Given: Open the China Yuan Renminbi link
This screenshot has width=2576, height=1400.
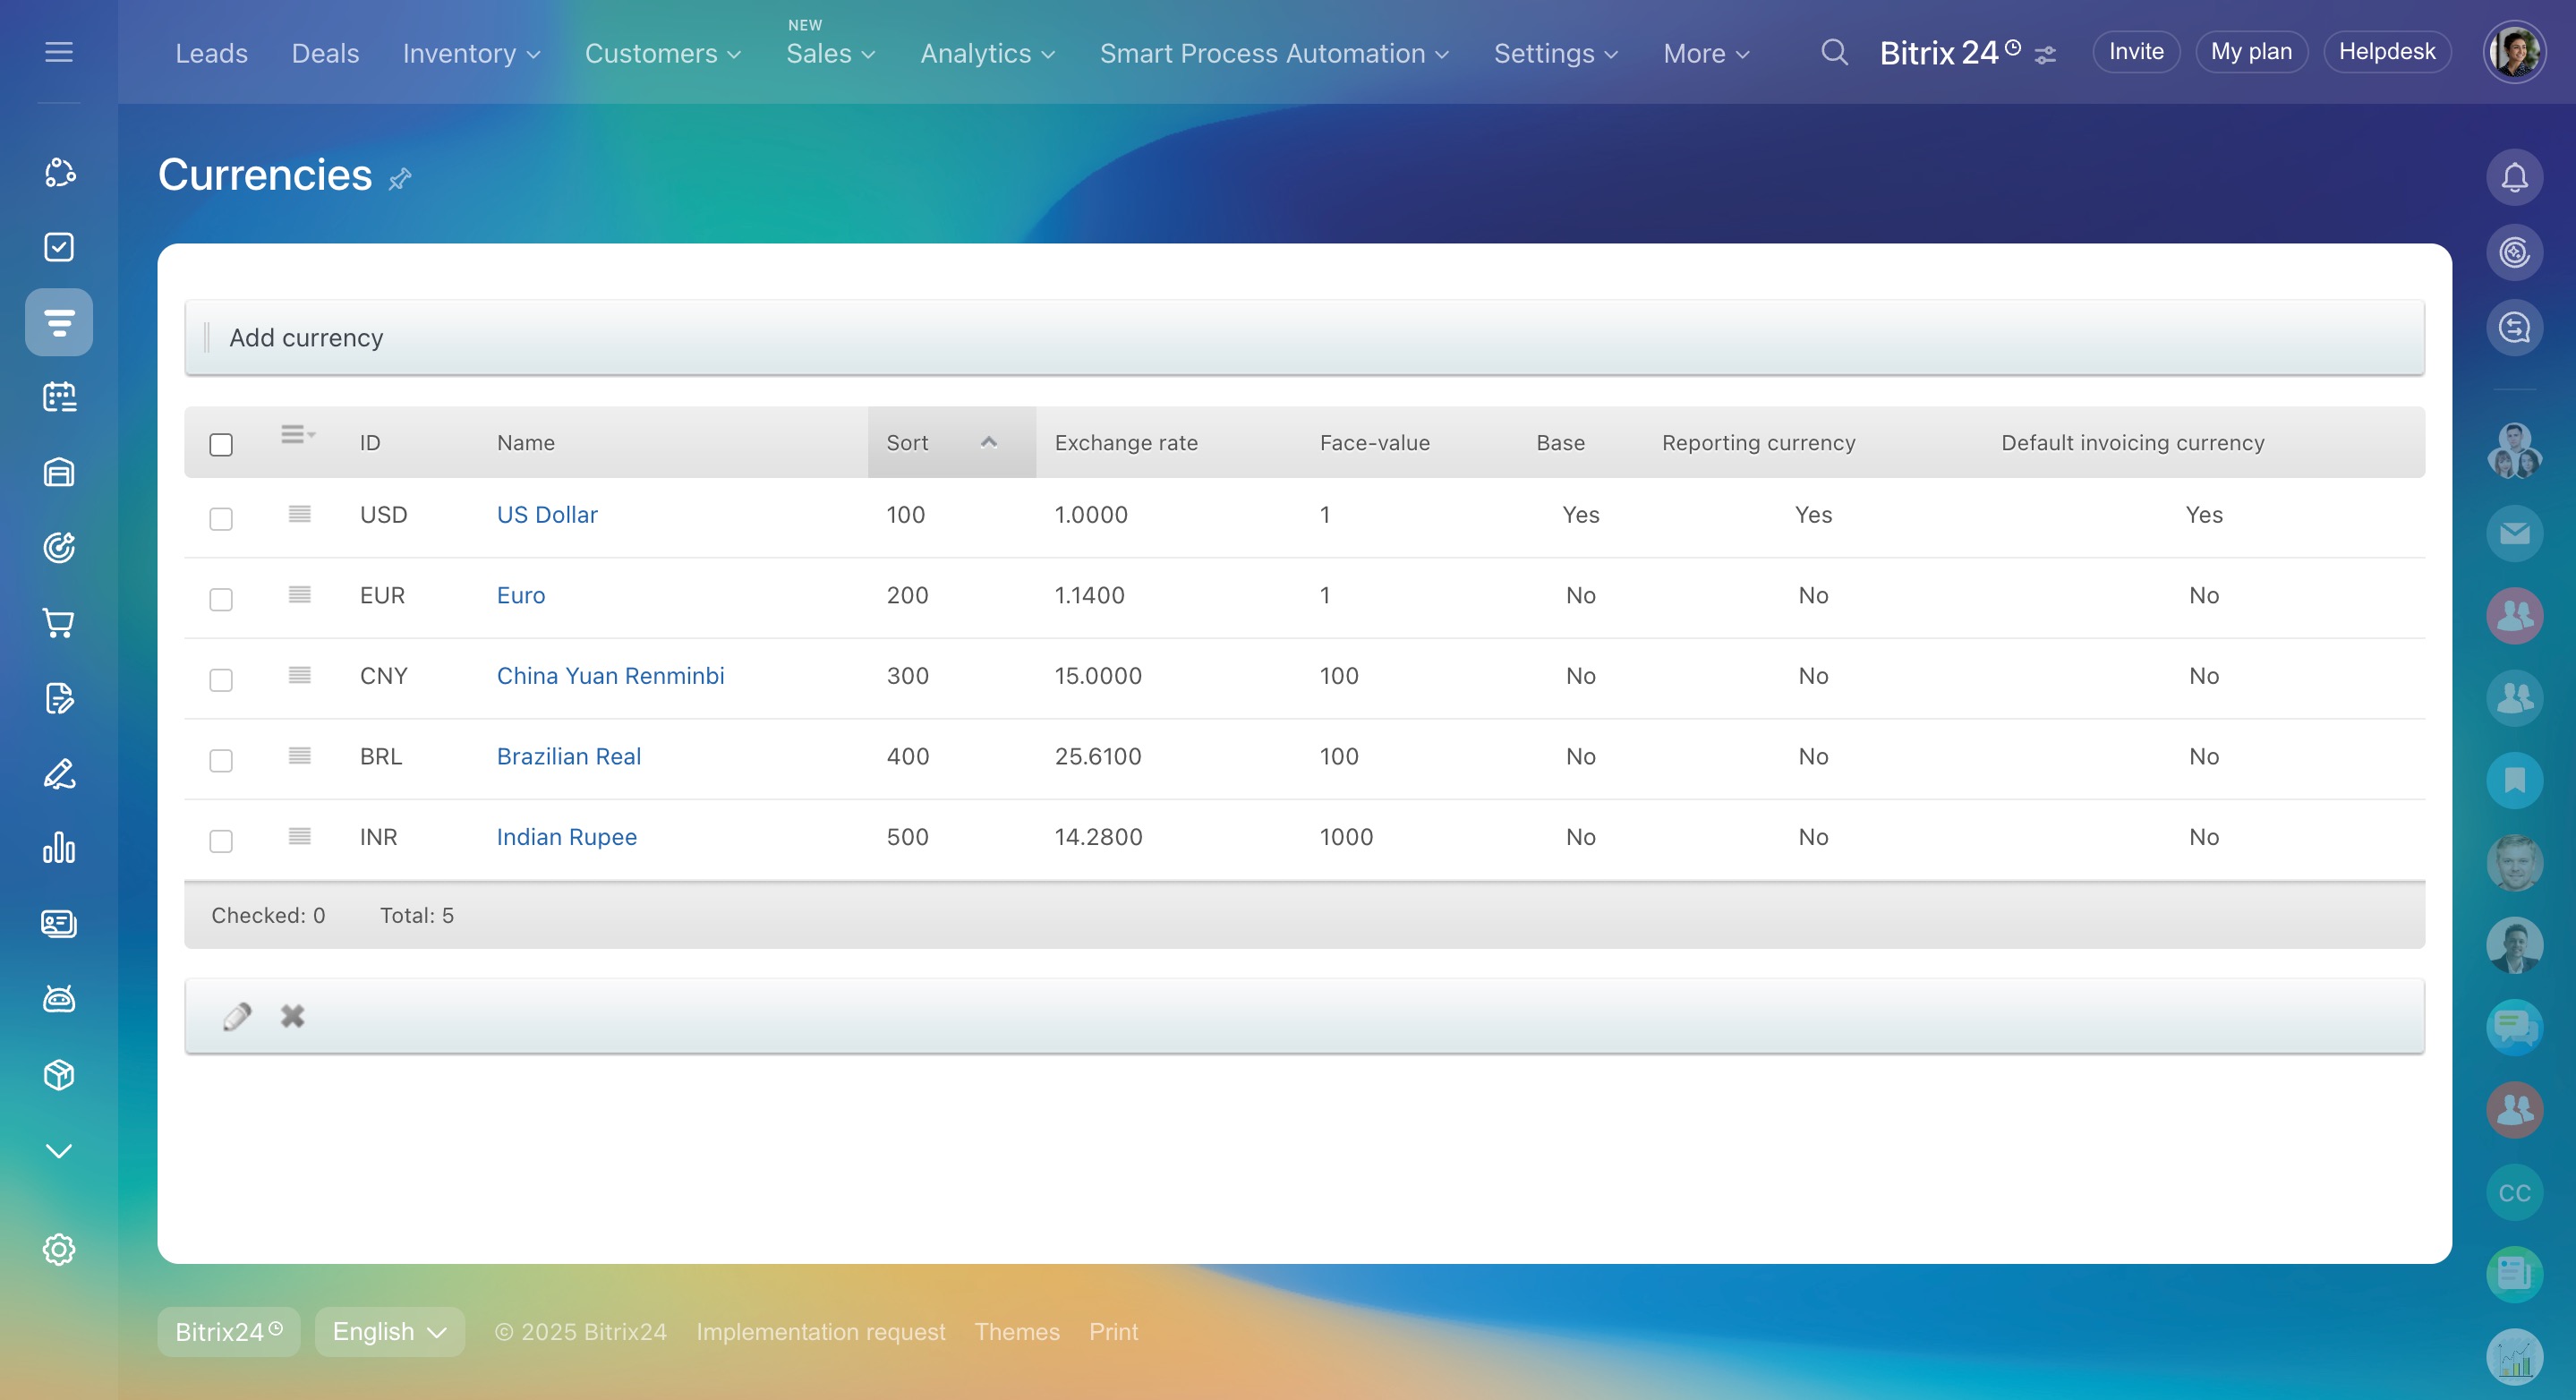Looking at the screenshot, I should [x=610, y=676].
